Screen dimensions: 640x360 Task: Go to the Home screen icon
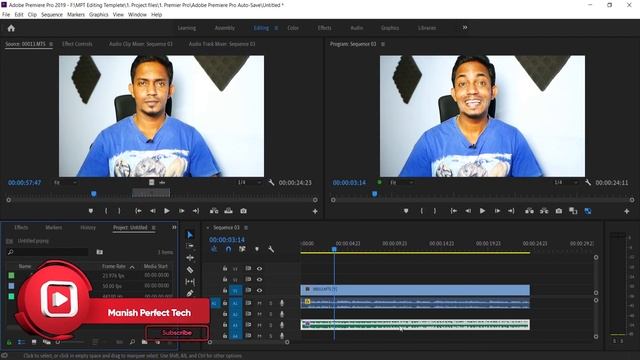tap(11, 28)
